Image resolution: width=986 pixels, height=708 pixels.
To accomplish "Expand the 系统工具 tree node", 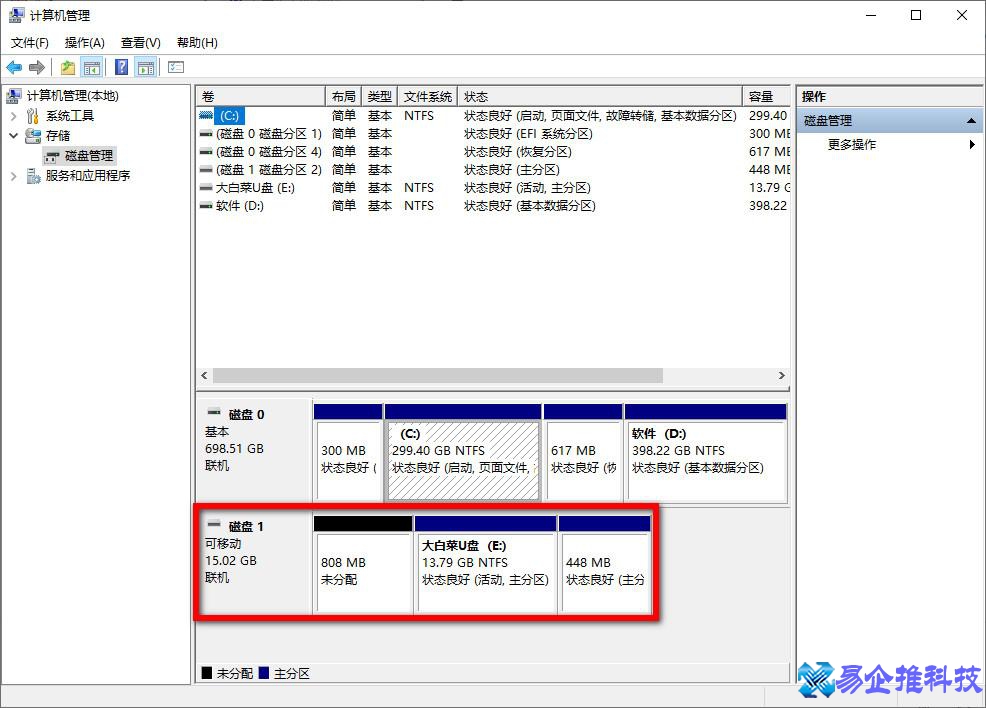I will click(13, 116).
